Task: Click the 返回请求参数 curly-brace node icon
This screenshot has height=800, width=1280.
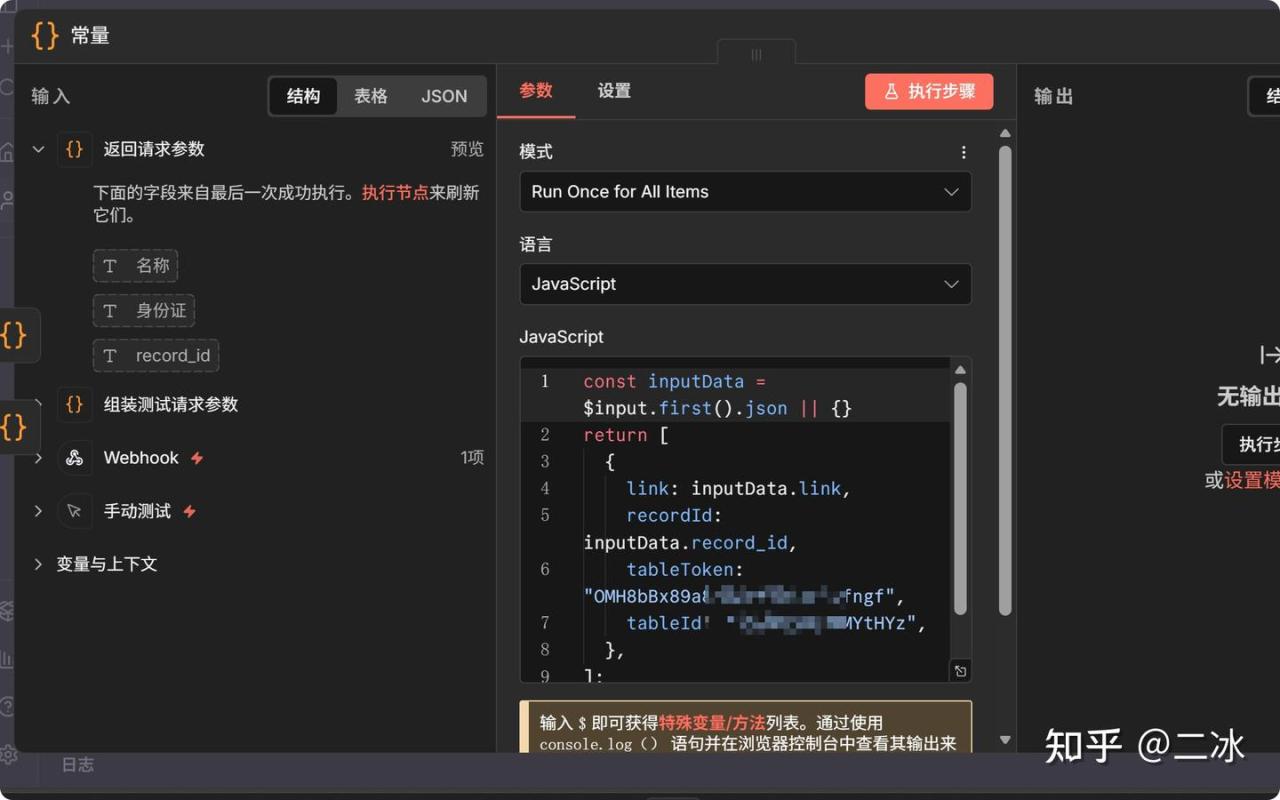Action: click(74, 149)
